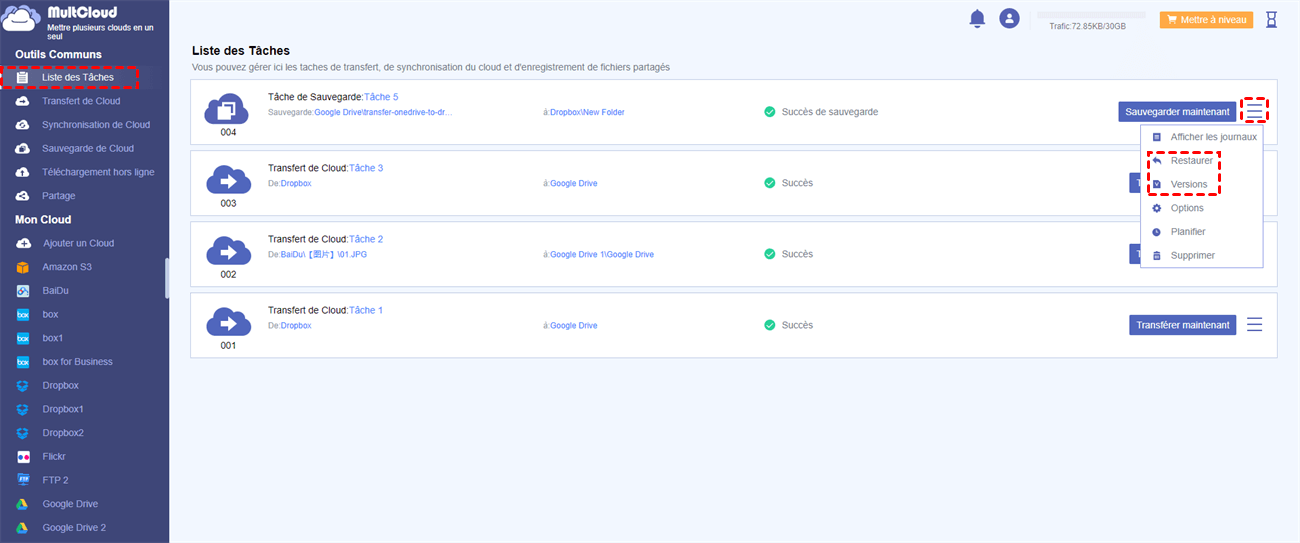
Task: Click the Mettre à niveau upgrade button
Action: [x=1206, y=19]
